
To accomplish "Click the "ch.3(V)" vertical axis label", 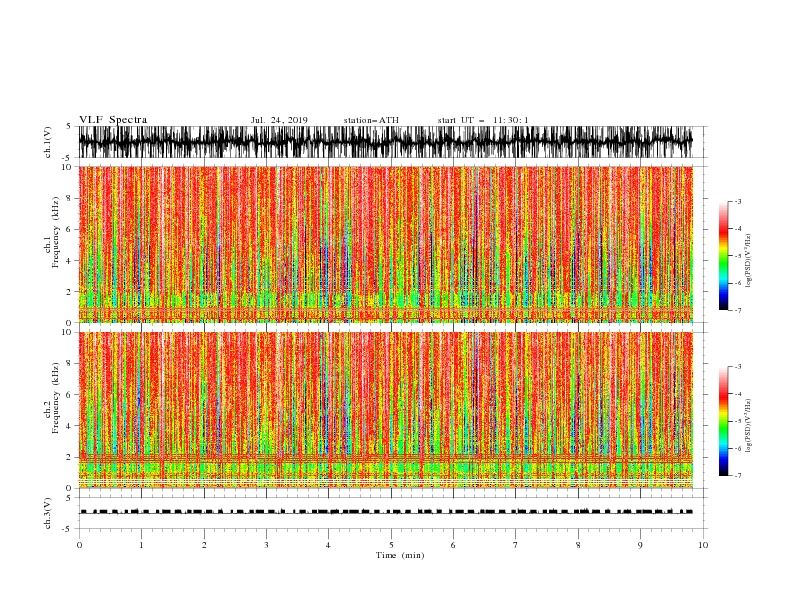I will click(x=48, y=513).
